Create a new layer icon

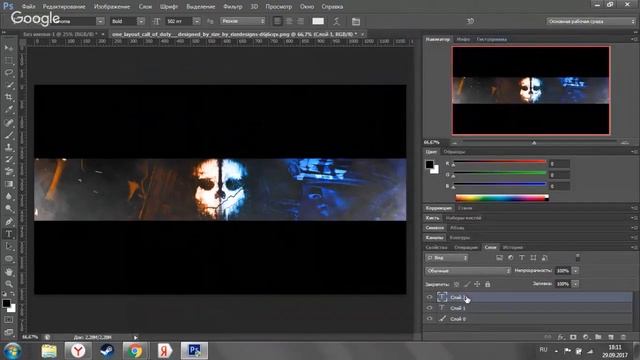[611, 337]
